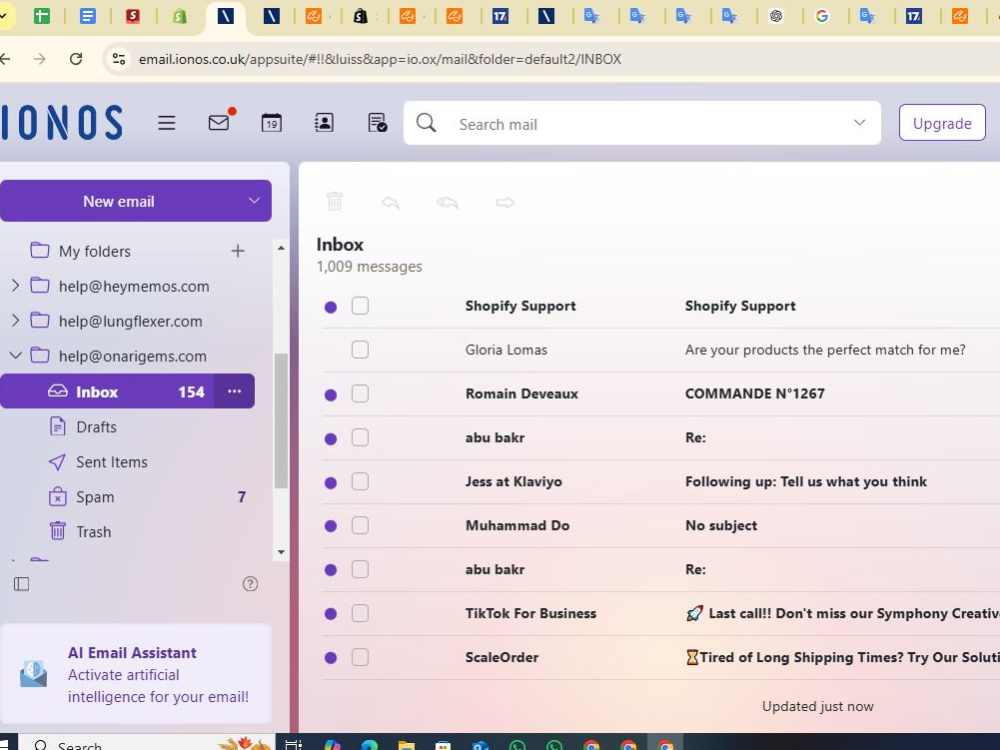Open the No subject email from Muhammad Do
The image size is (1000, 750).
[x=721, y=526]
